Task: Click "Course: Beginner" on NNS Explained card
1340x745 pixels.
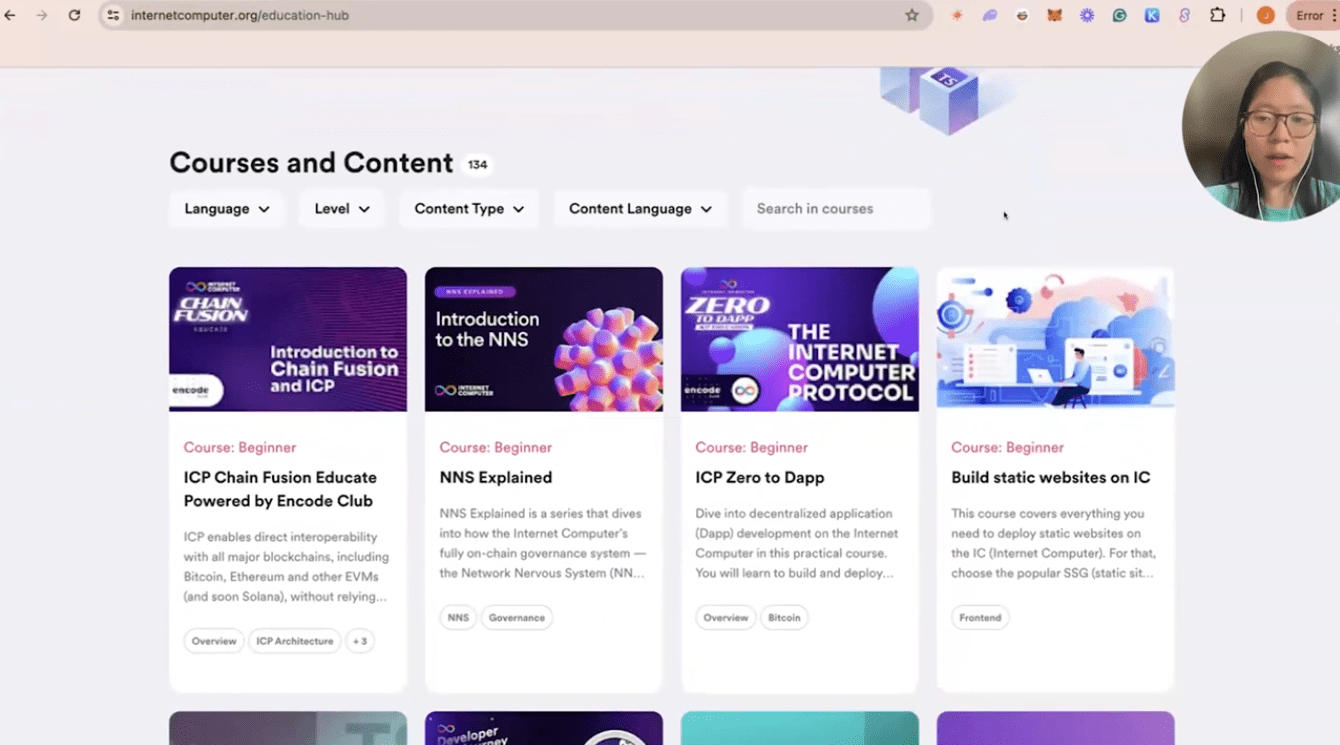Action: [496, 447]
